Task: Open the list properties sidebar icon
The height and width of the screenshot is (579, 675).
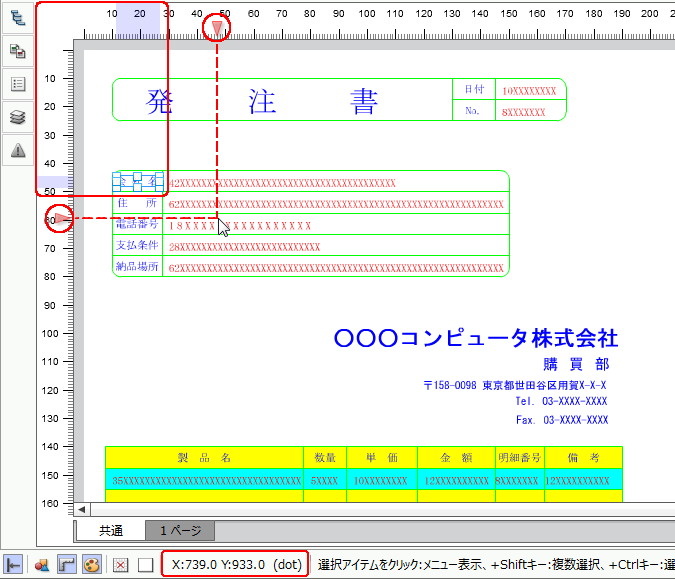Action: [x=18, y=84]
